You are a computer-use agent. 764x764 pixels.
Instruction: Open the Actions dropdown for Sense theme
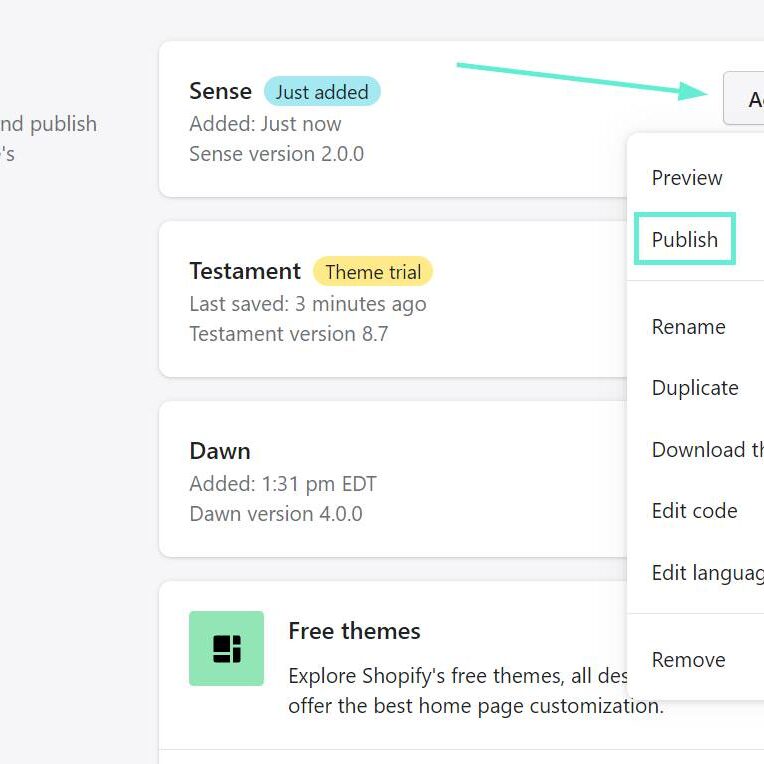pos(745,98)
